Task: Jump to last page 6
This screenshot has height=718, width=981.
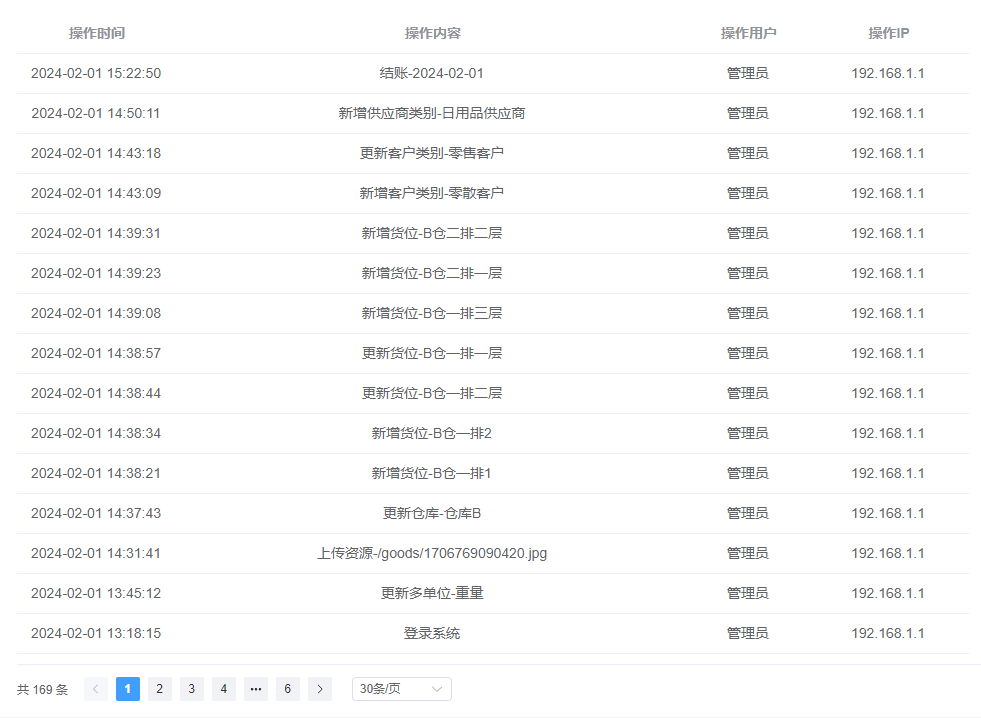Action: 288,689
